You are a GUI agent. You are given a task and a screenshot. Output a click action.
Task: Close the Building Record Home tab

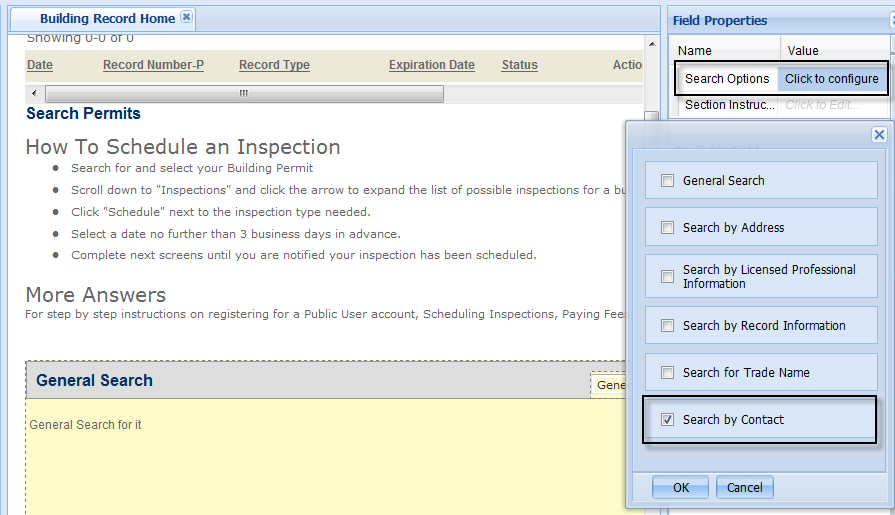[186, 18]
